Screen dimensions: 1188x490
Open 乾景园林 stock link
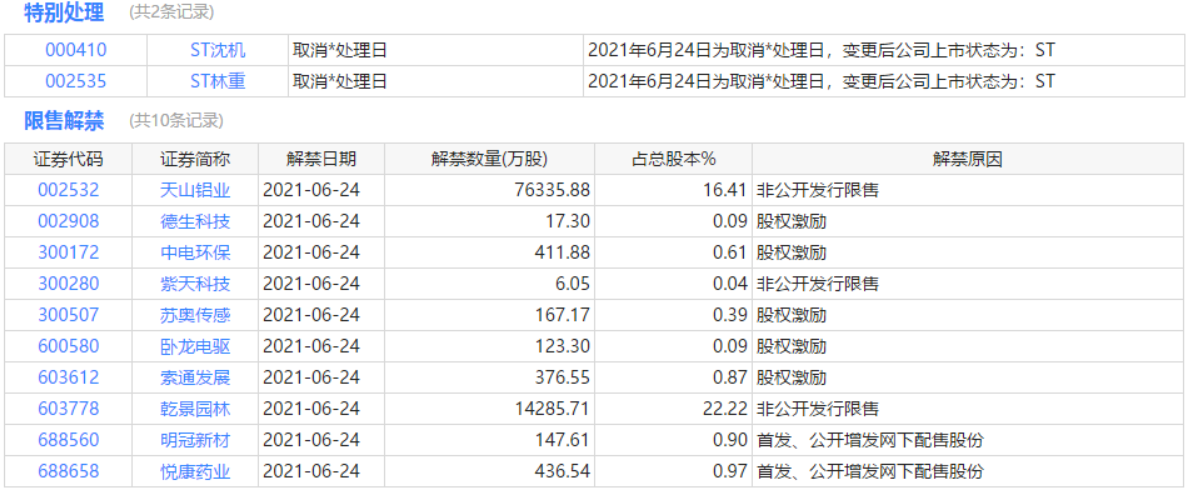195,408
